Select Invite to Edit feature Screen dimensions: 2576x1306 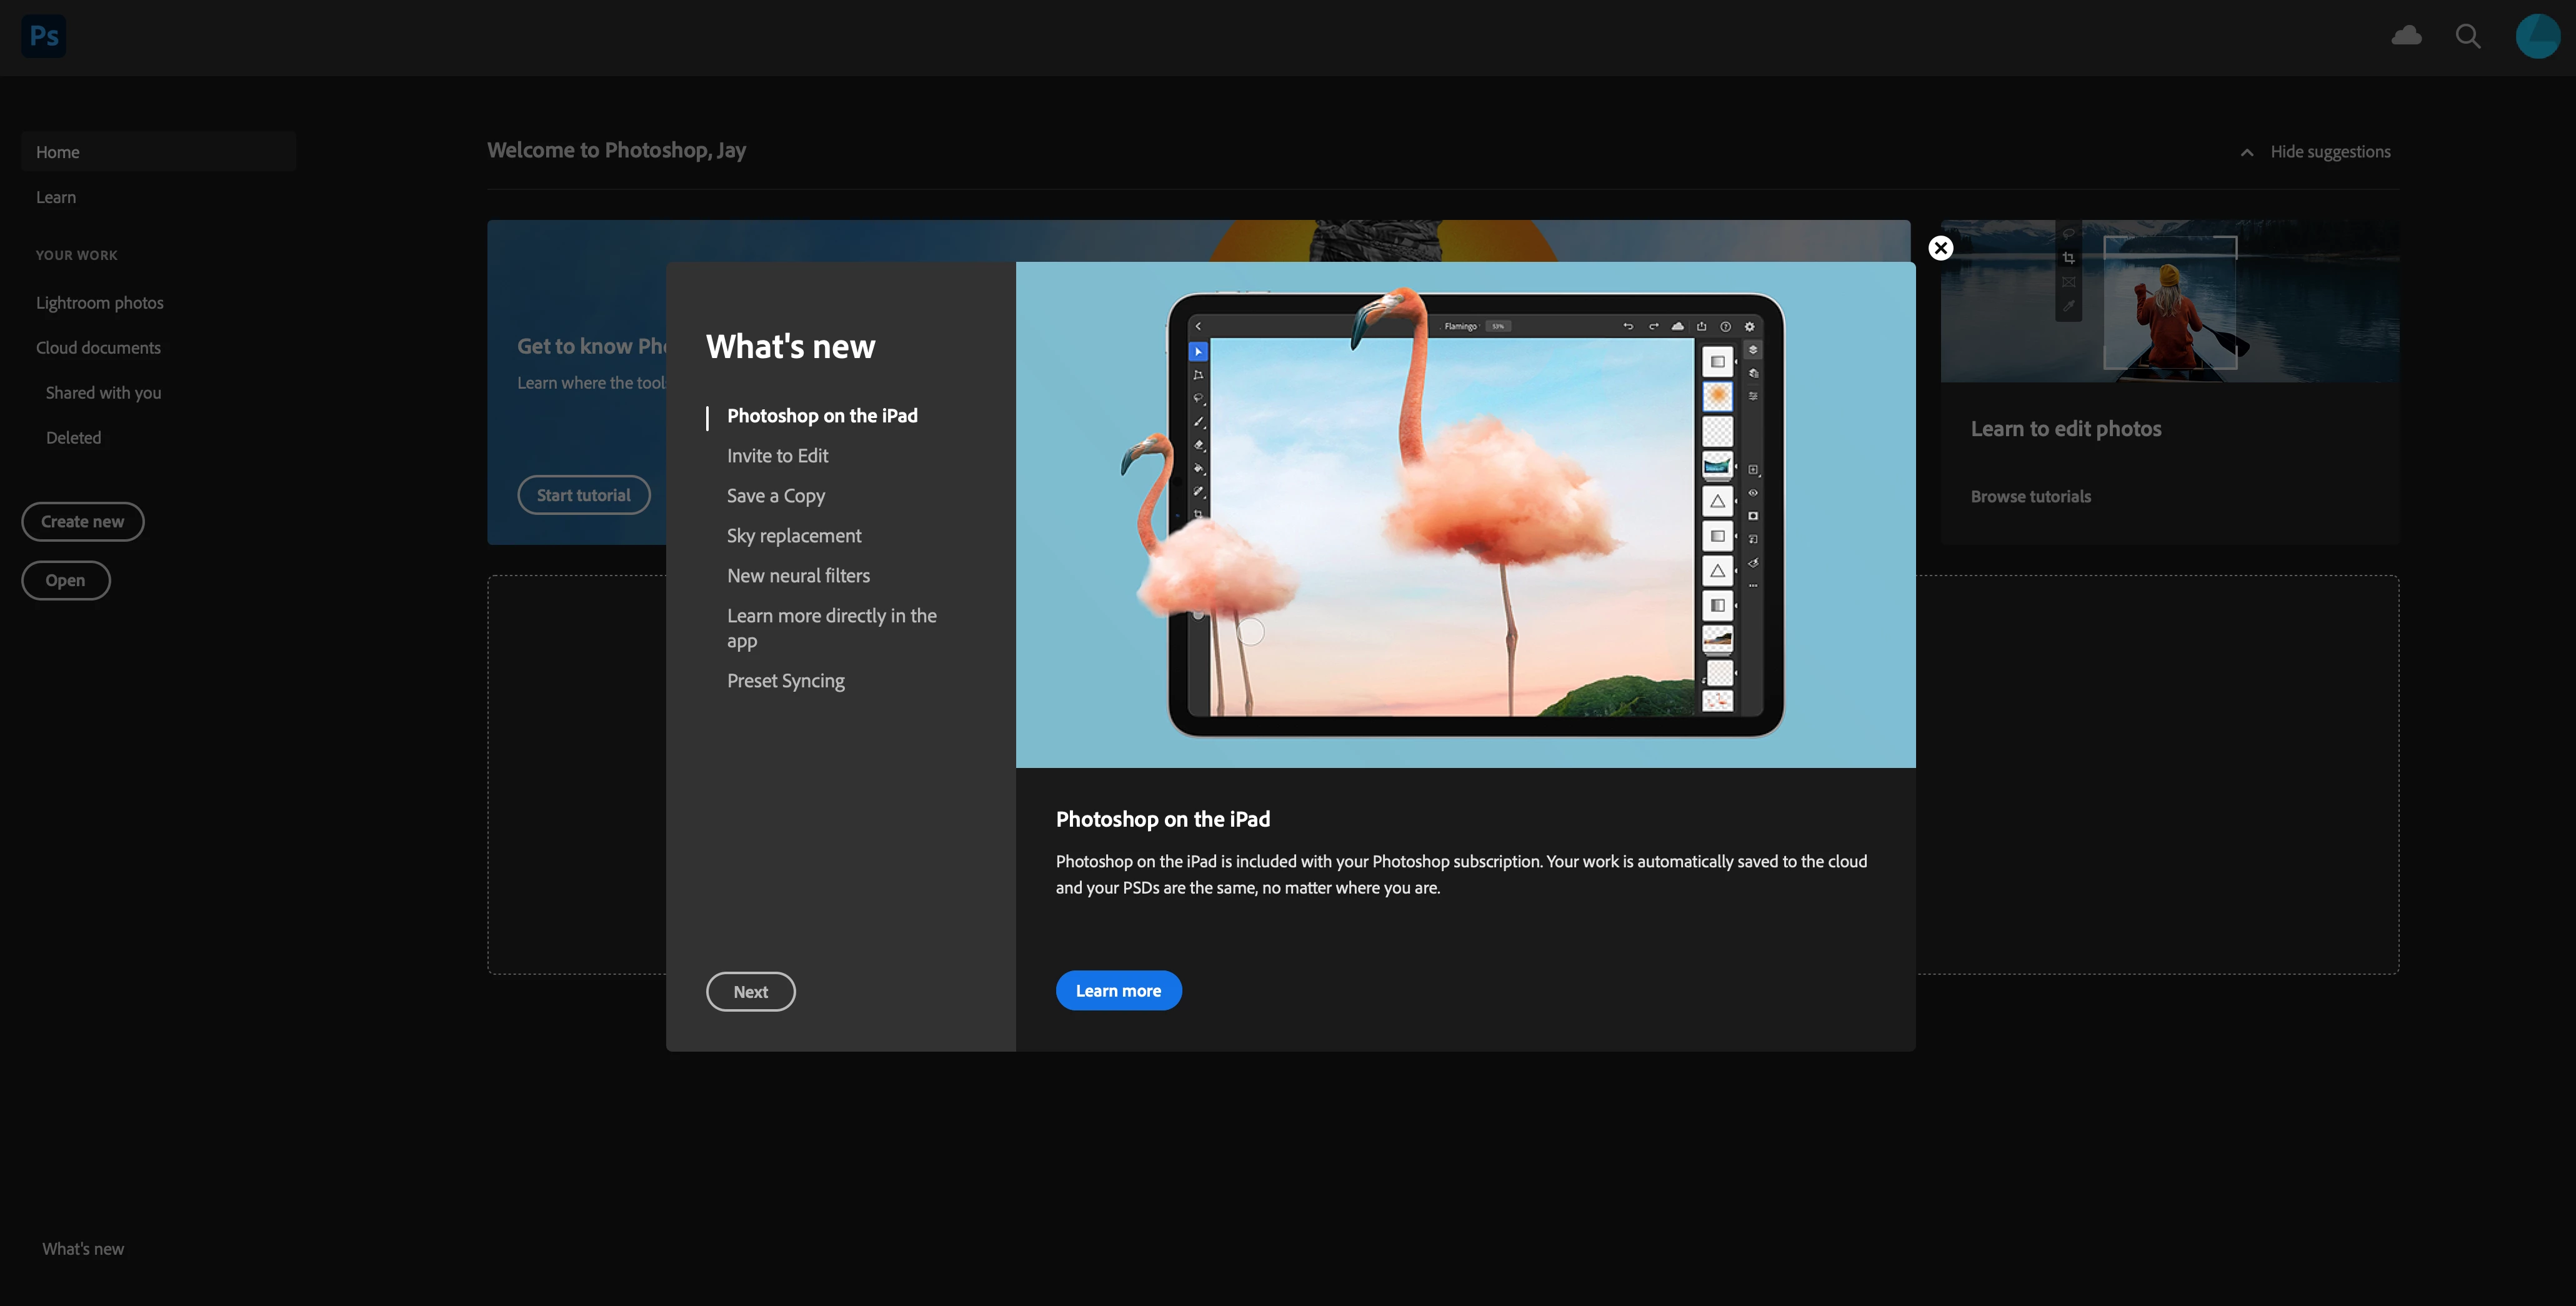click(x=777, y=456)
